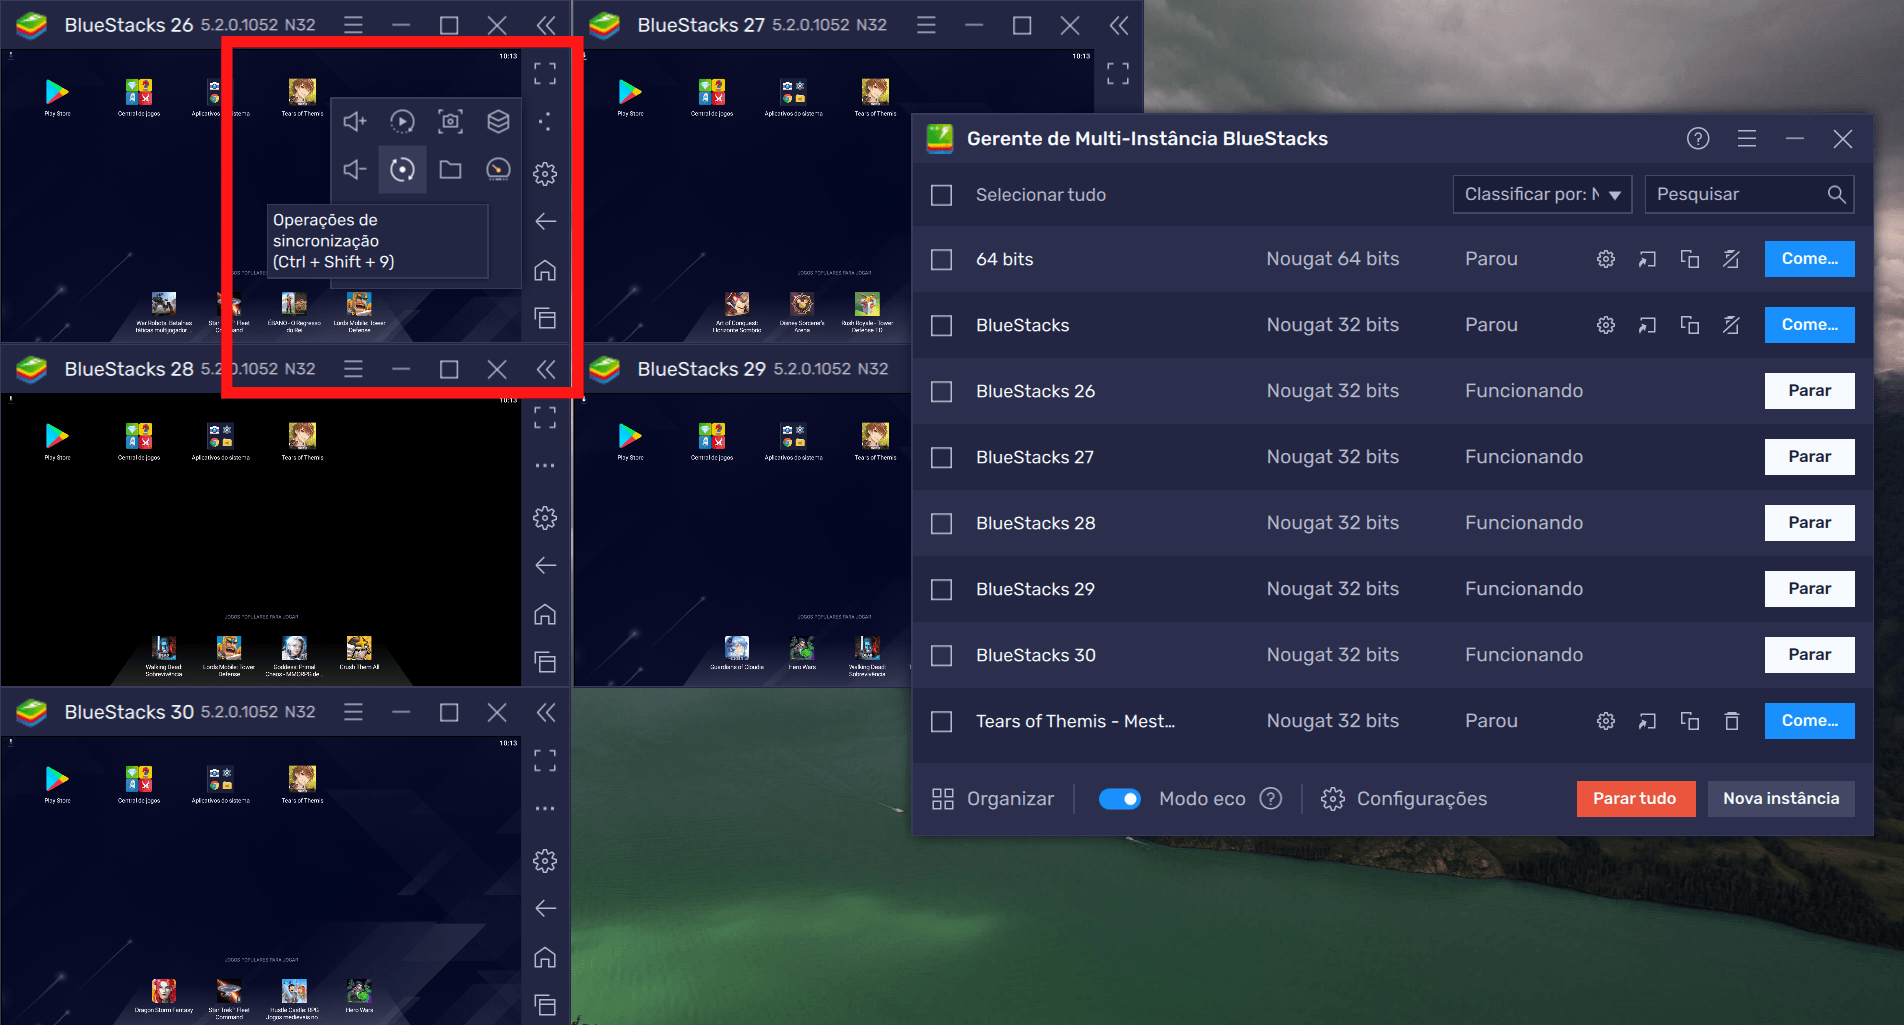Enter fullscreen in BlueStacks 26 window
1904x1025 pixels.
click(x=545, y=73)
